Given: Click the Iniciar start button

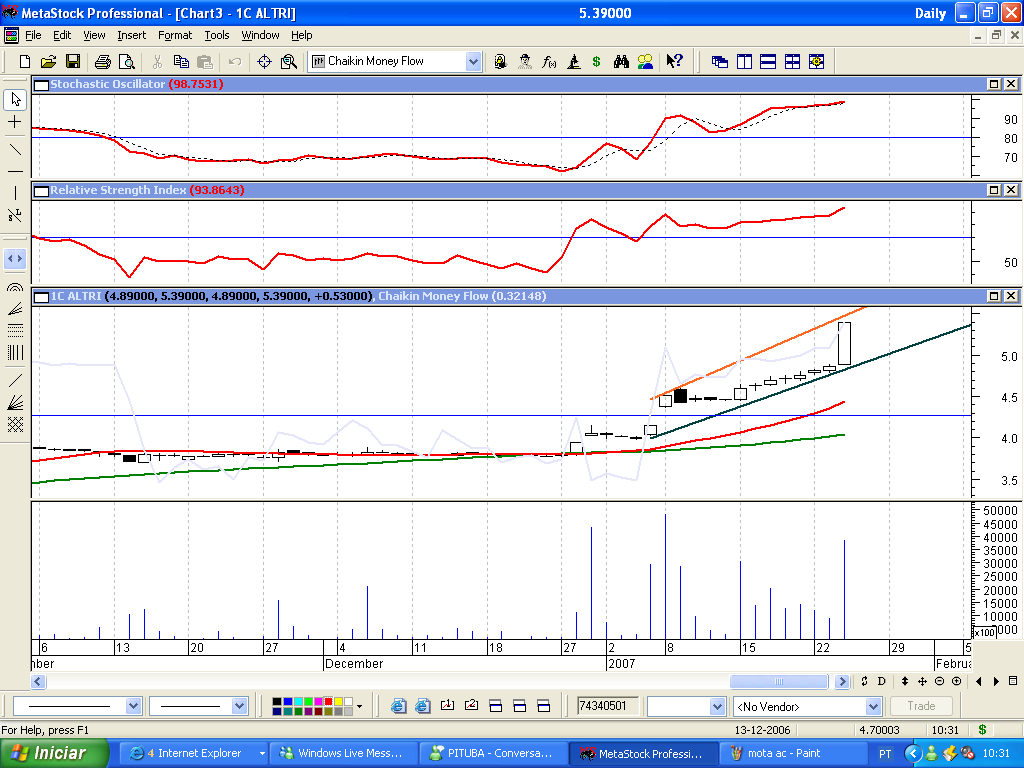Looking at the screenshot, I should tap(55, 753).
